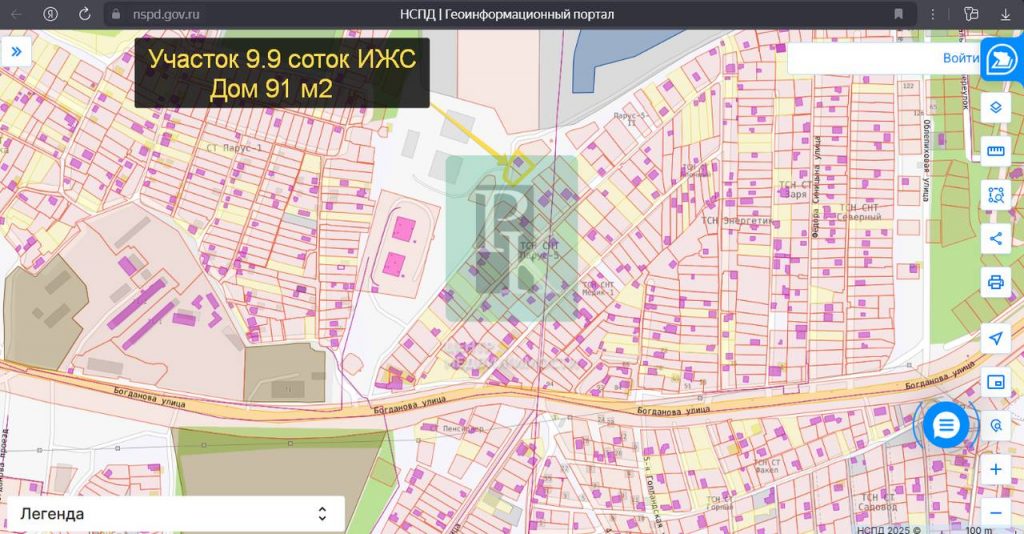Expand the left sidebar with double chevron
Screen dimensions: 1024x534
(16, 52)
